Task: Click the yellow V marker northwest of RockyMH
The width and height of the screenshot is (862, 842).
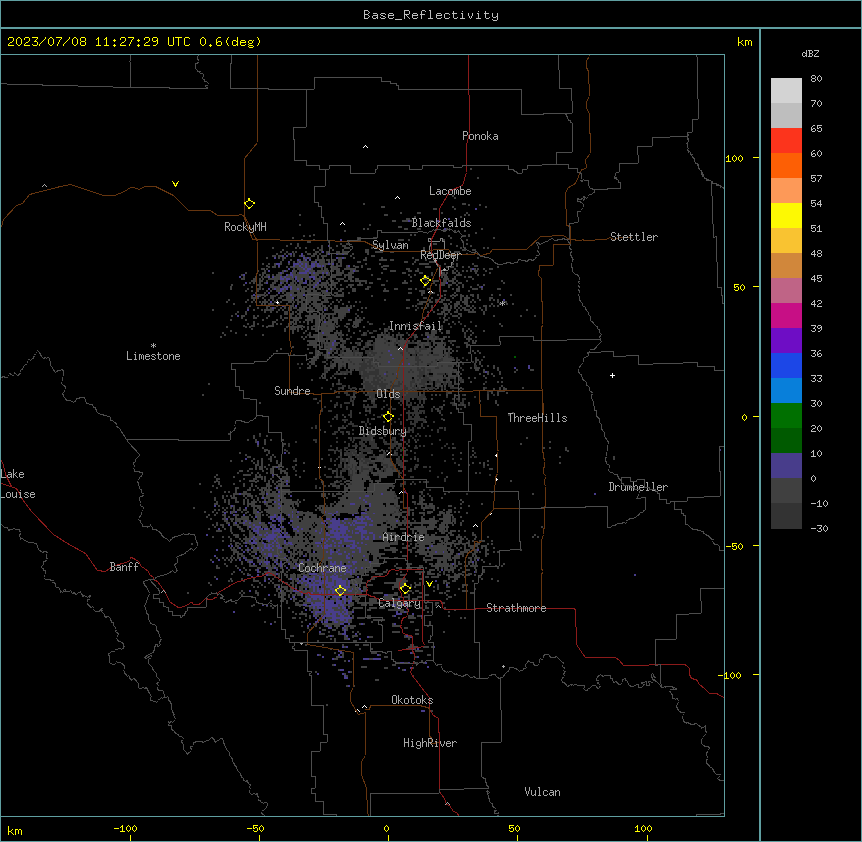Action: click(x=175, y=184)
